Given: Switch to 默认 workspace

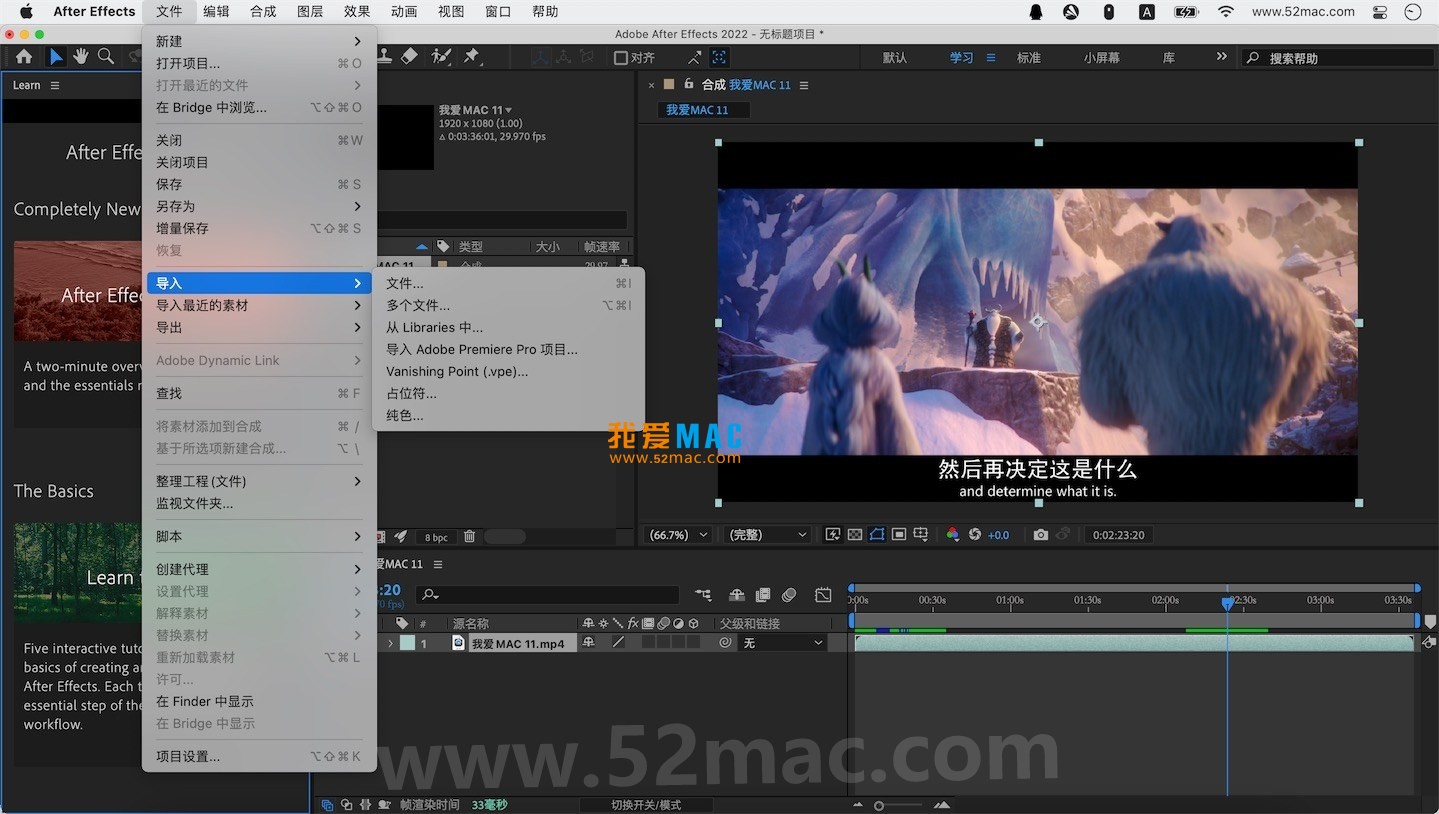Looking at the screenshot, I should [895, 58].
